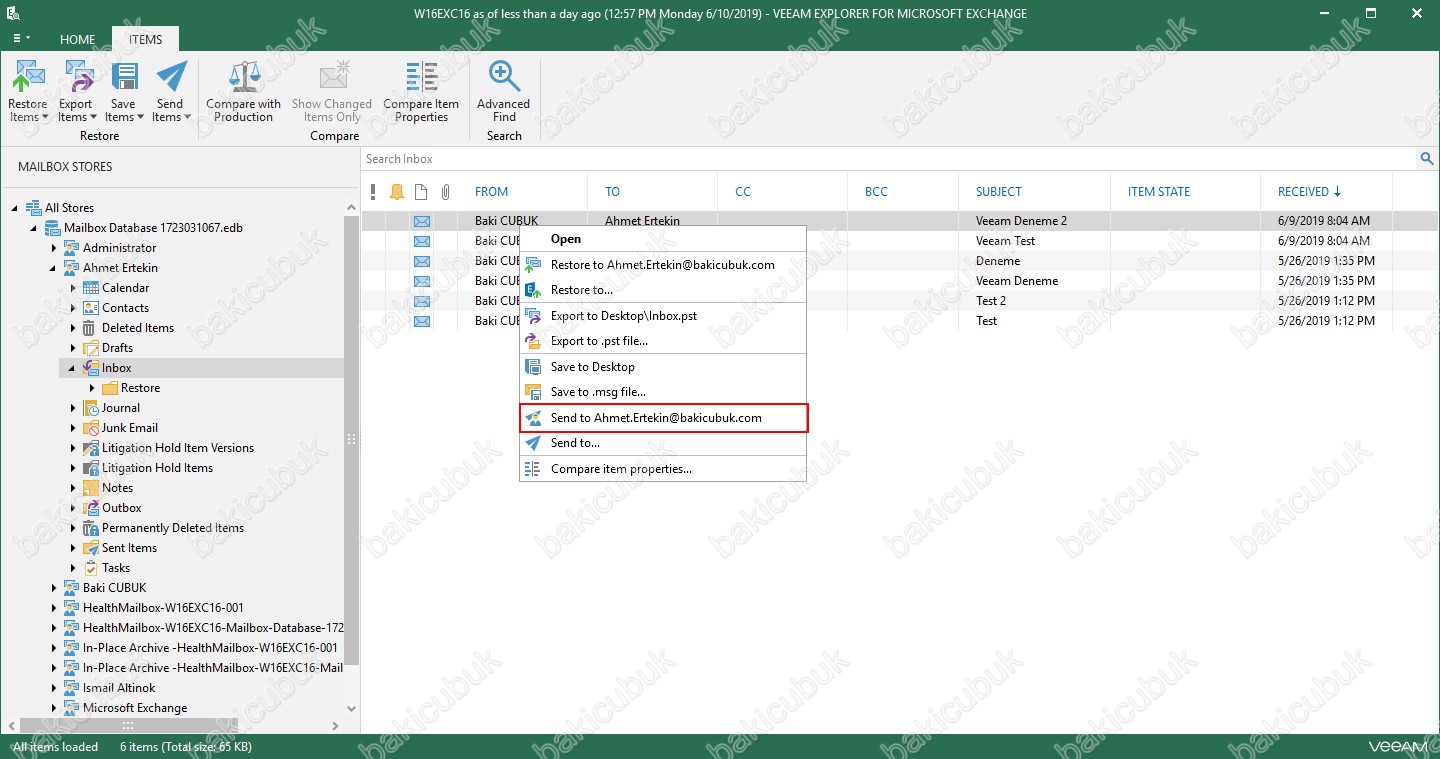The image size is (1440, 759).
Task: Click the Importance column header icon
Action: pyautogui.click(x=373, y=192)
